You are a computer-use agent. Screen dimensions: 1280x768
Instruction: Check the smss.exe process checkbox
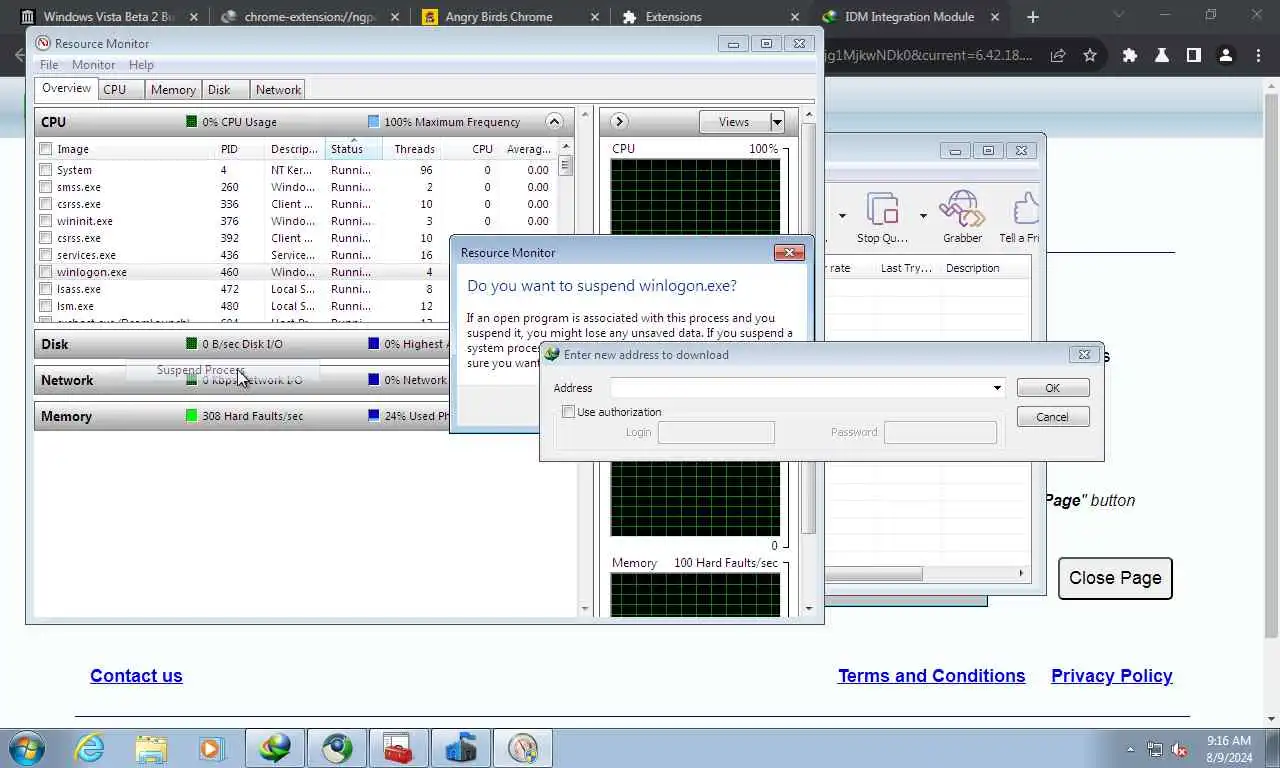click(45, 187)
